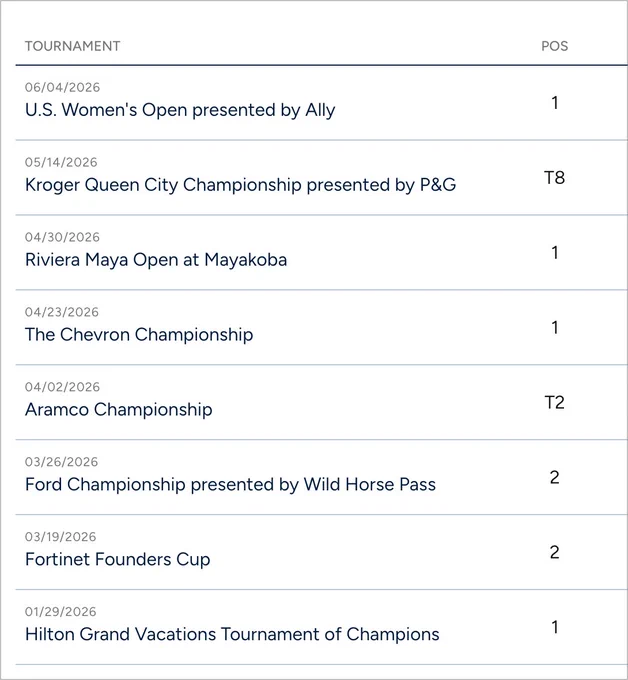Click date 05/14/2026
628x680 pixels.
(61, 162)
